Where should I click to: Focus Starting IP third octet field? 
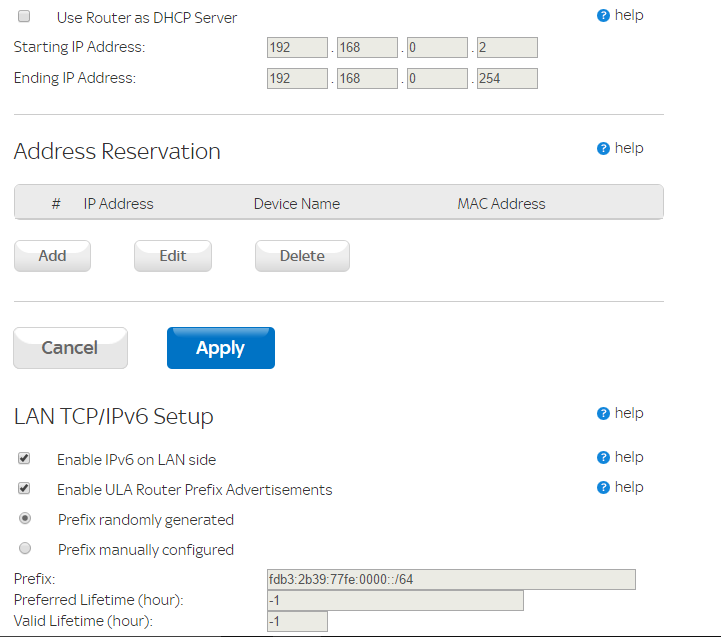[x=437, y=47]
